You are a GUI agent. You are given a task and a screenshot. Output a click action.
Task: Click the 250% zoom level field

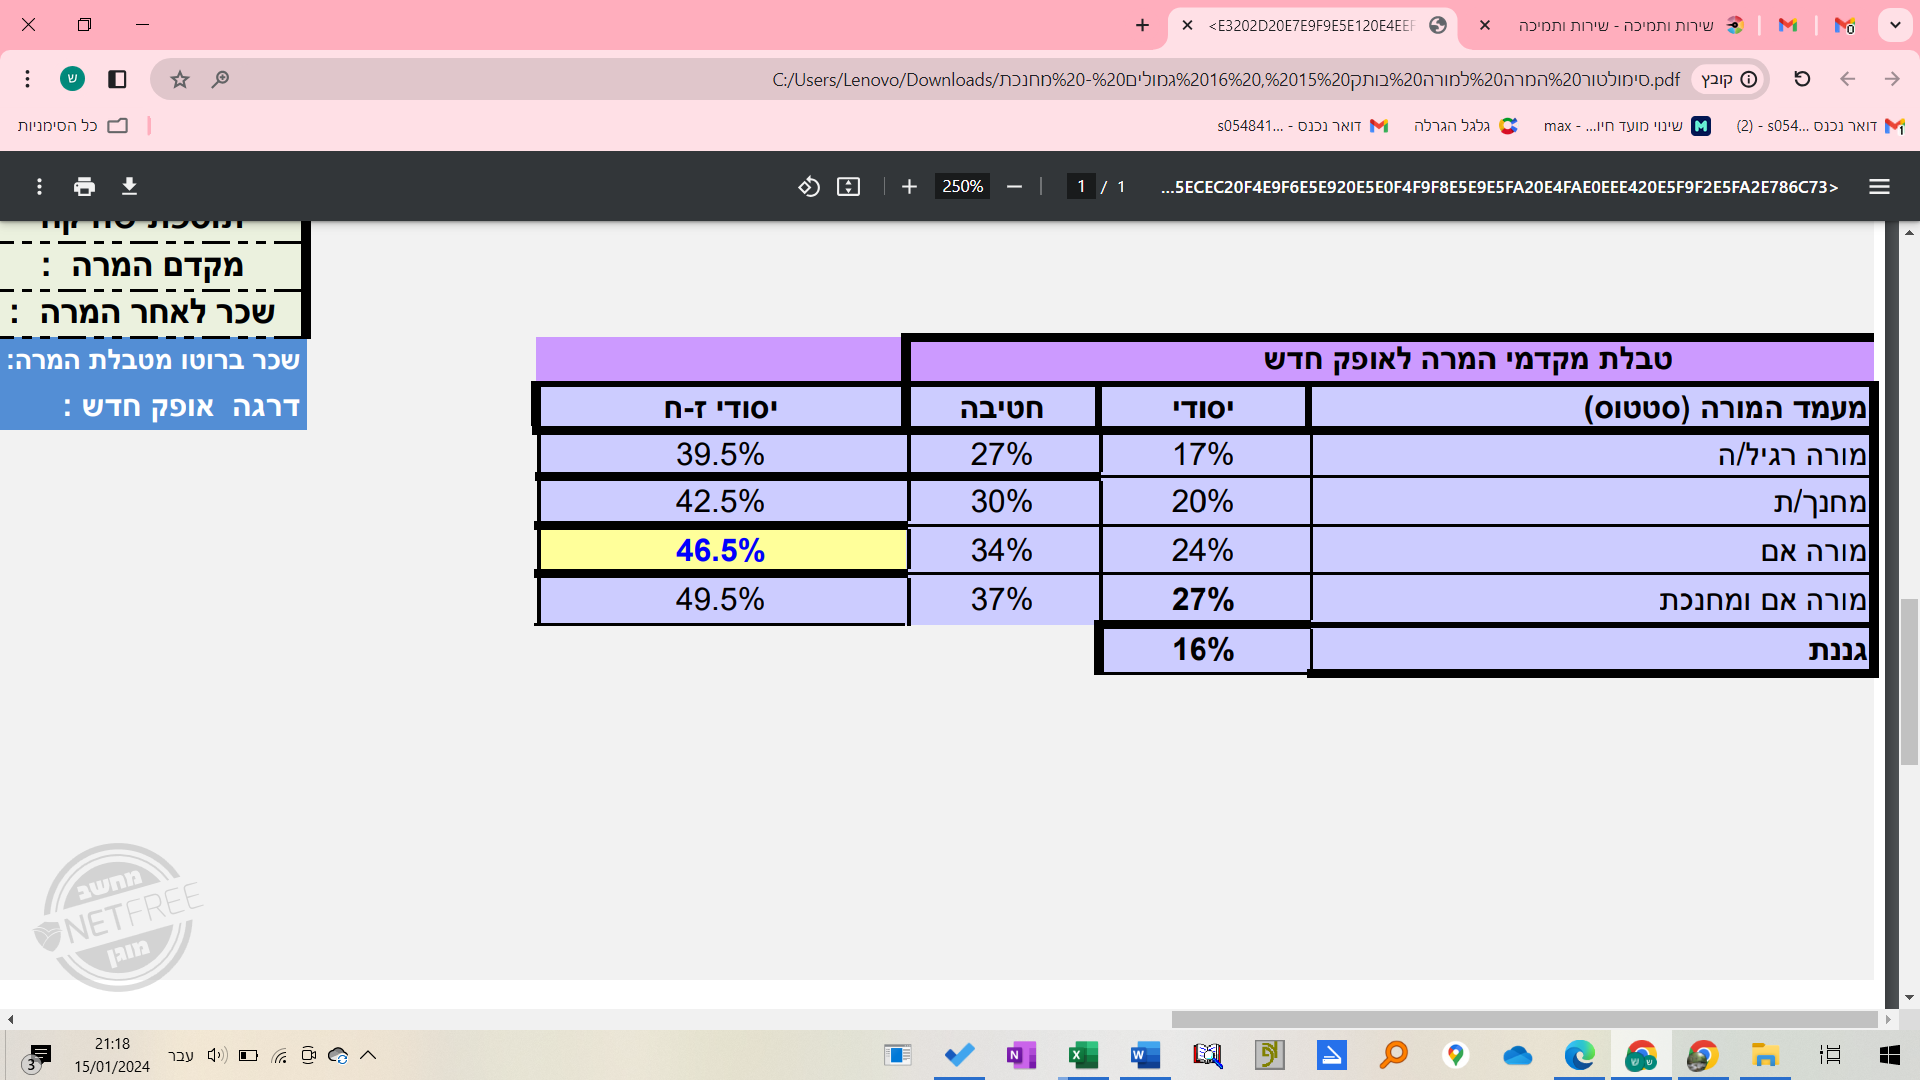click(962, 186)
